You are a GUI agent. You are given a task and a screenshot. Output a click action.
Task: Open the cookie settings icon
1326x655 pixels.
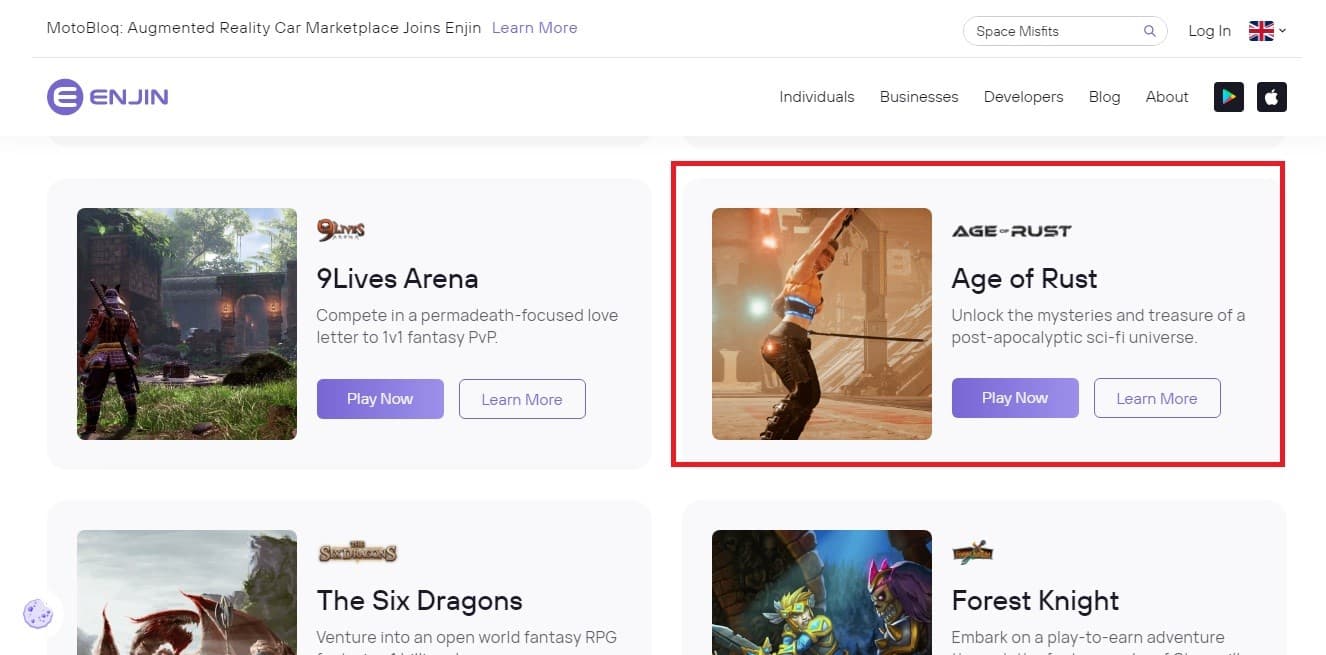point(38,612)
